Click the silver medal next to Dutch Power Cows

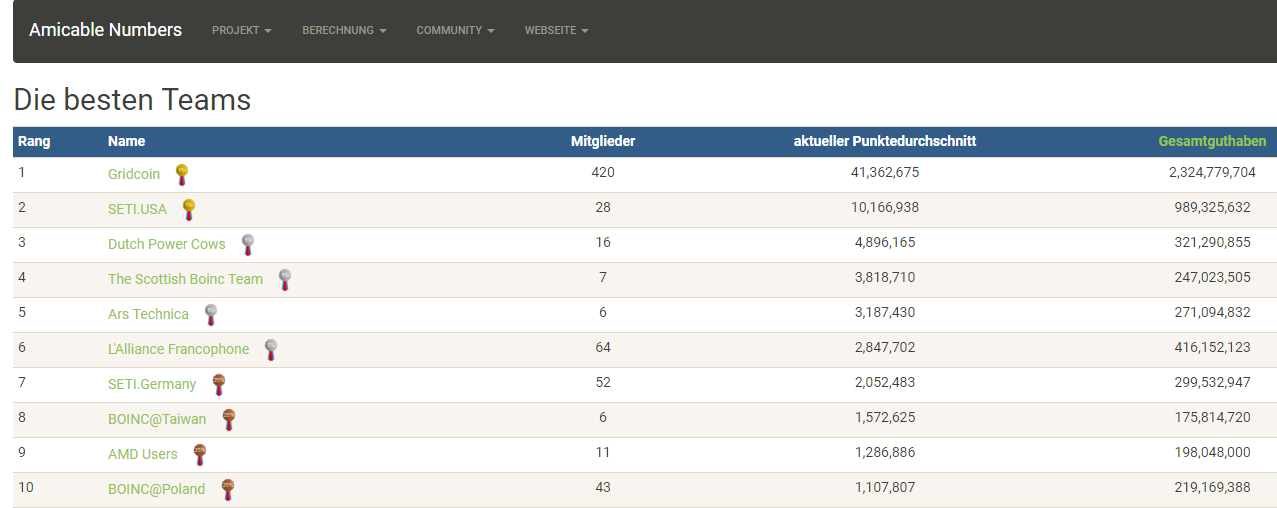[247, 245]
